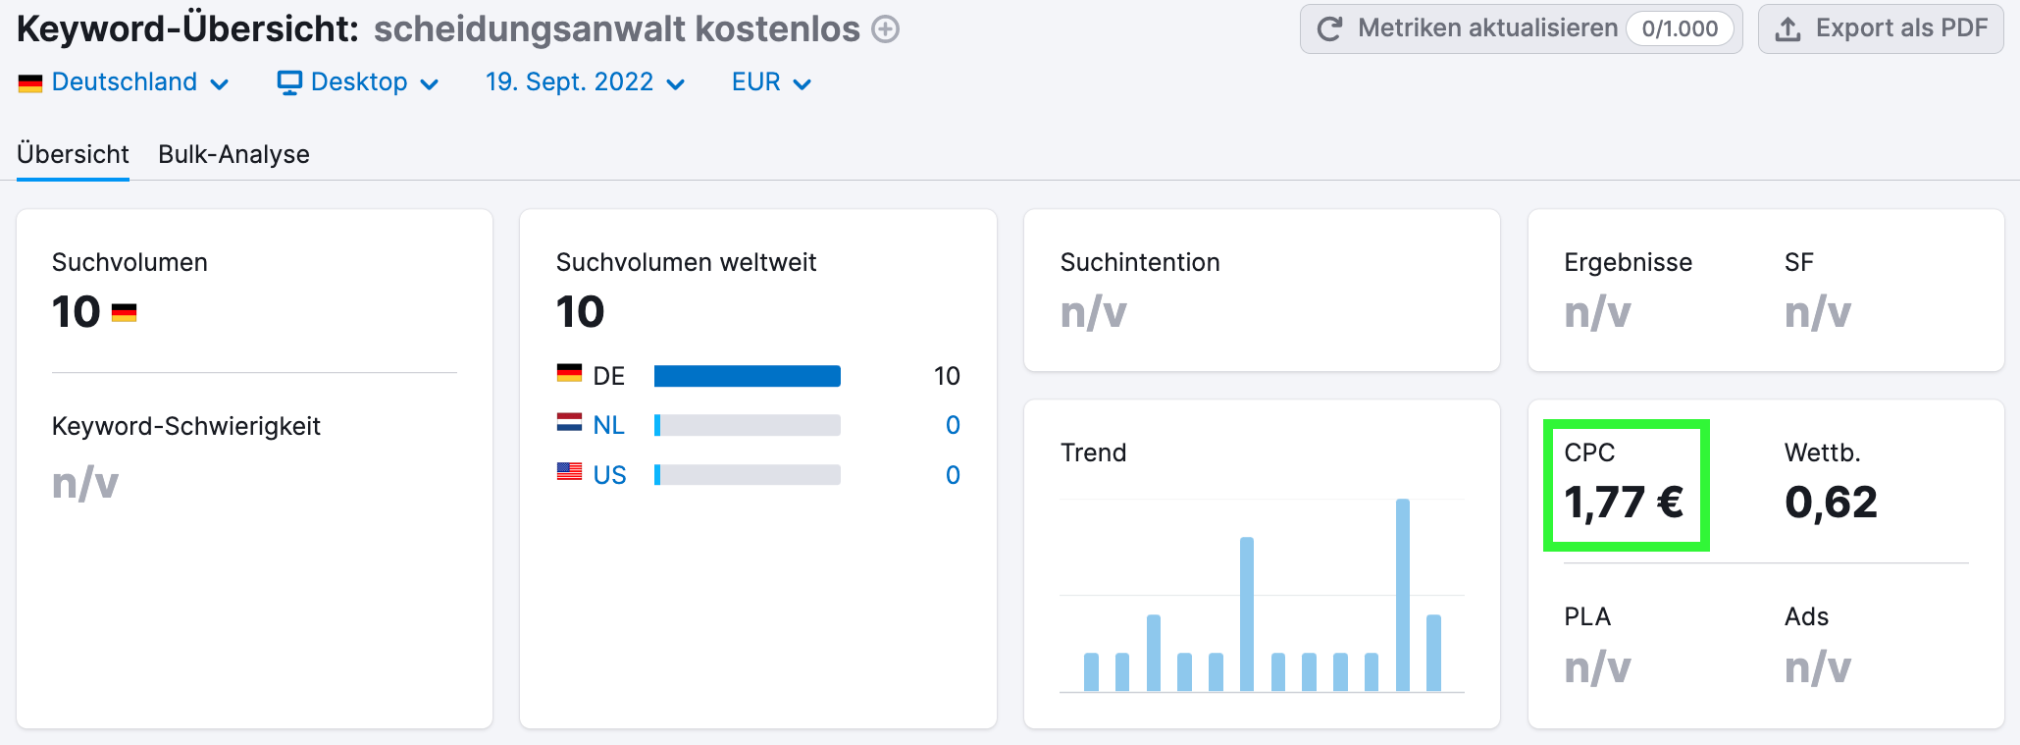Click the PLA label
2020x745 pixels.
[x=1587, y=617]
